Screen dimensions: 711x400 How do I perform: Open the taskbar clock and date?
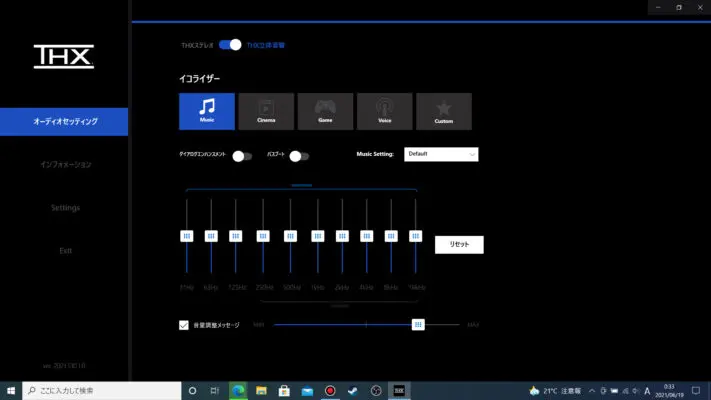669,390
